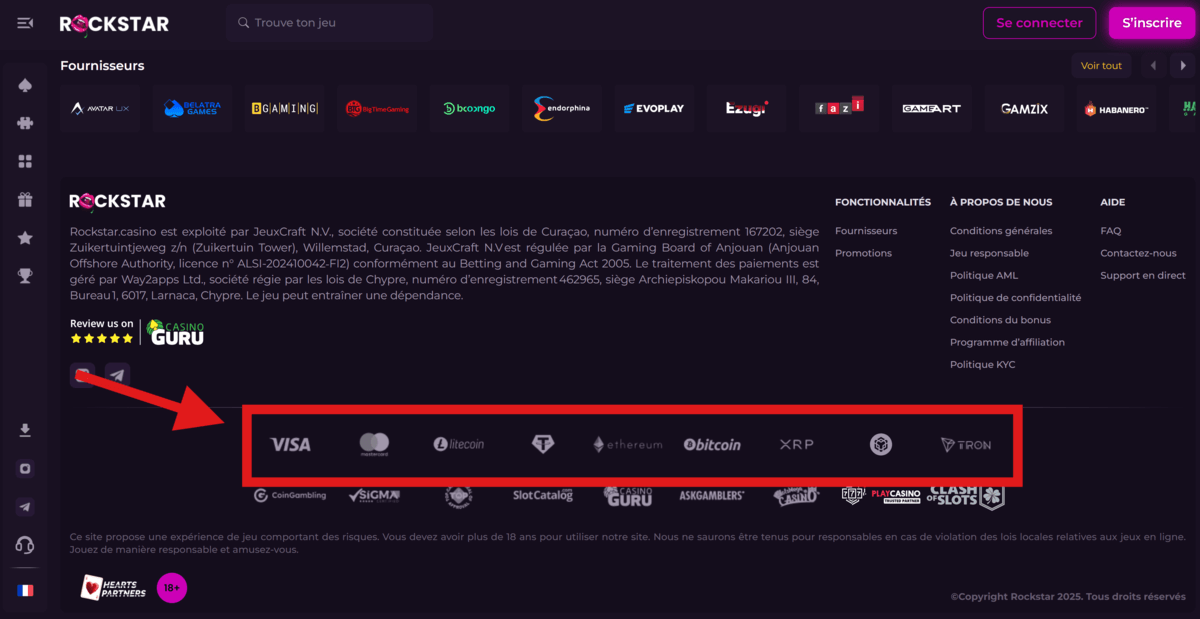
Task: Open the spade card games sidebar icon
Action: pos(25,86)
